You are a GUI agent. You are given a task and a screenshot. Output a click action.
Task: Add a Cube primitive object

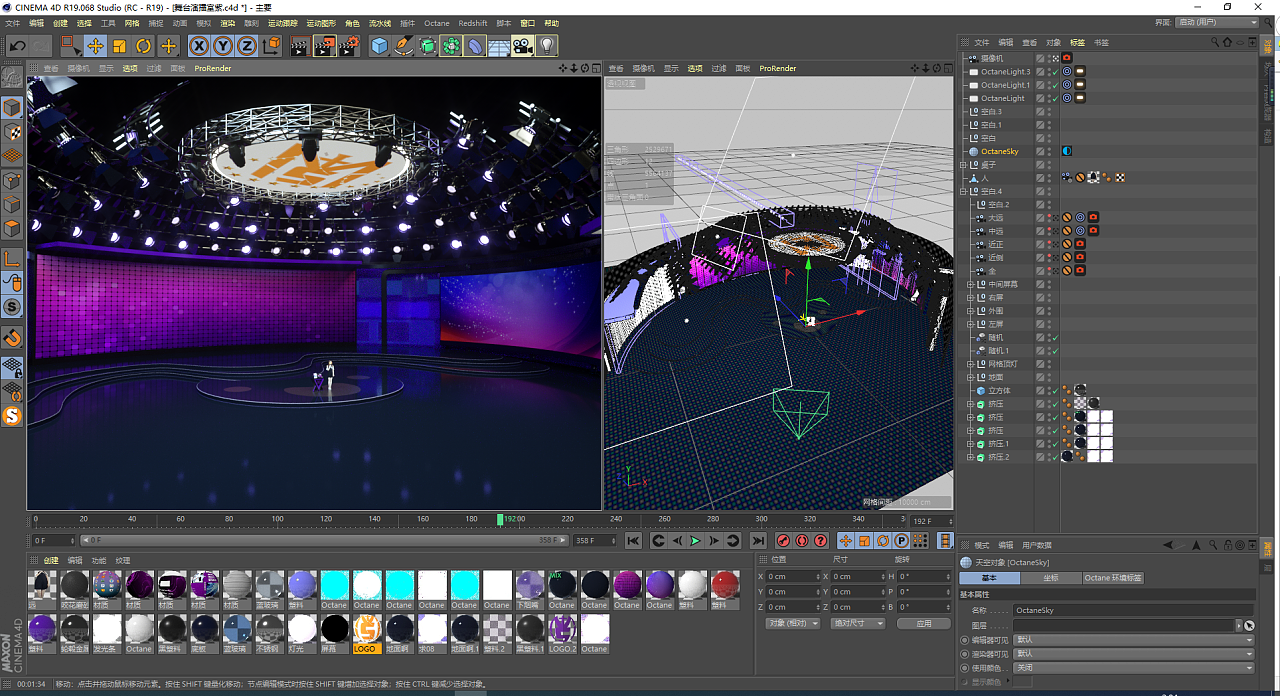379,46
